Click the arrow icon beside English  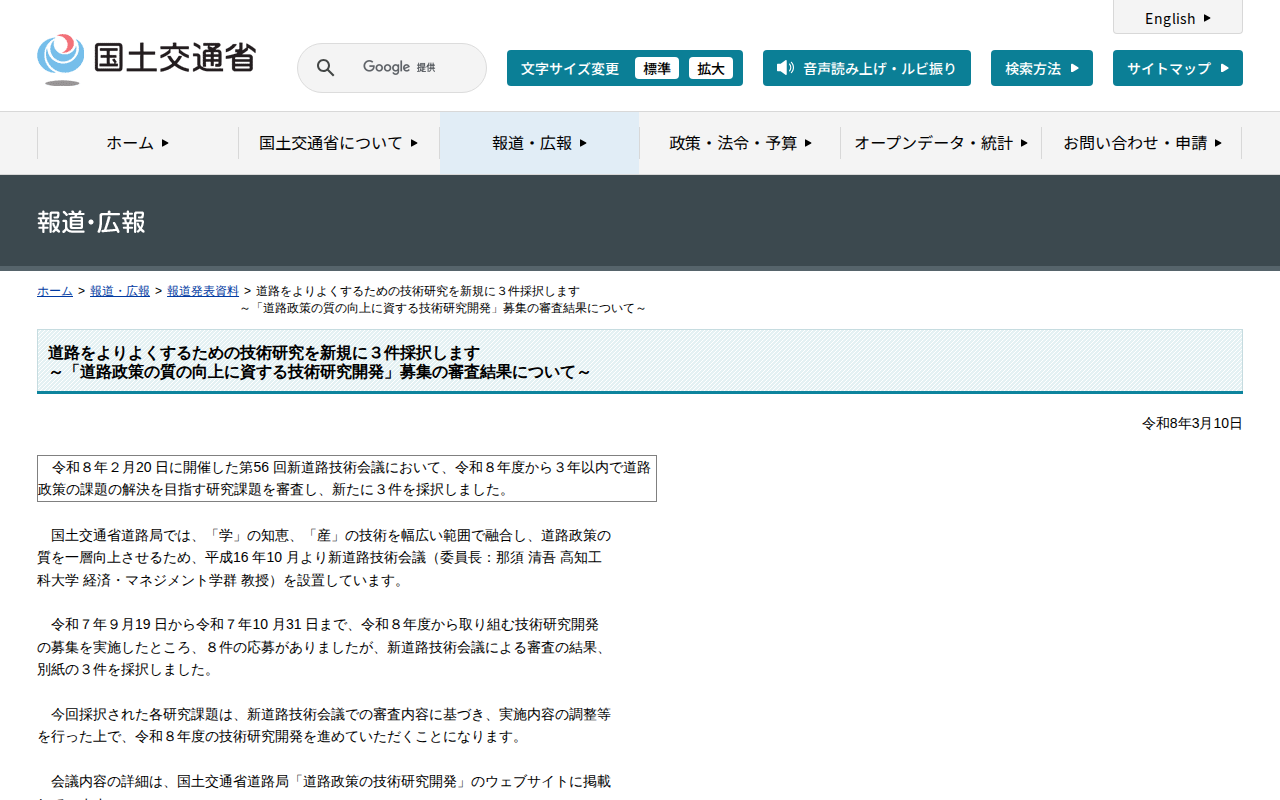(1207, 18)
